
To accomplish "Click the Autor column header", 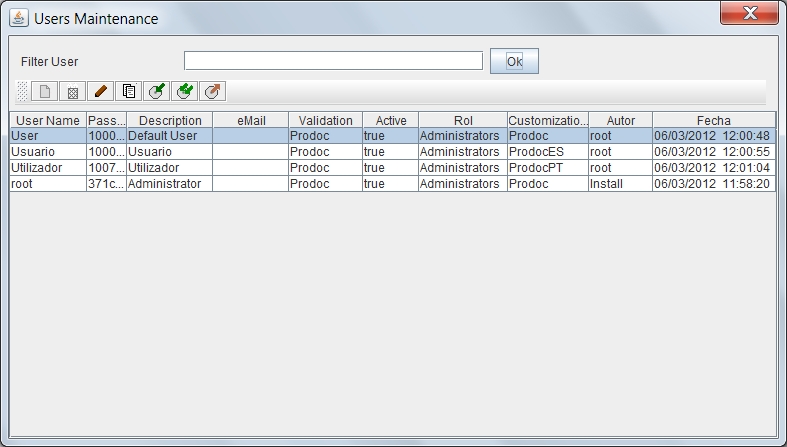I will (620, 120).
